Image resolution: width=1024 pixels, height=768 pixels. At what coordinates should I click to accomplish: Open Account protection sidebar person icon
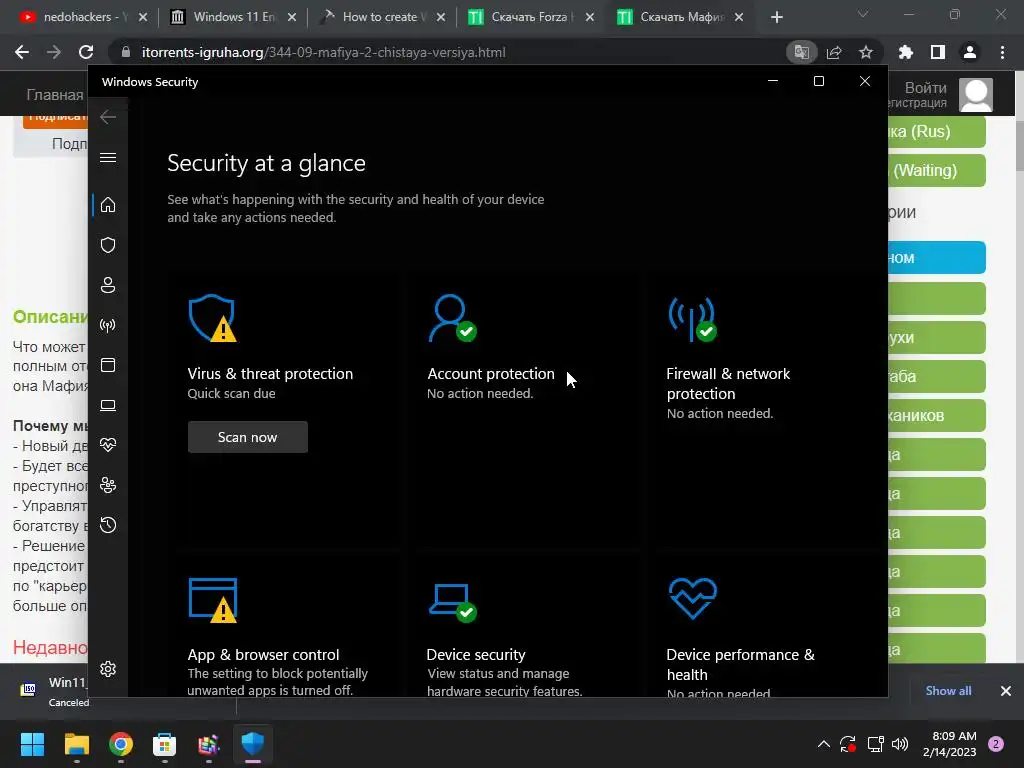tap(108, 285)
